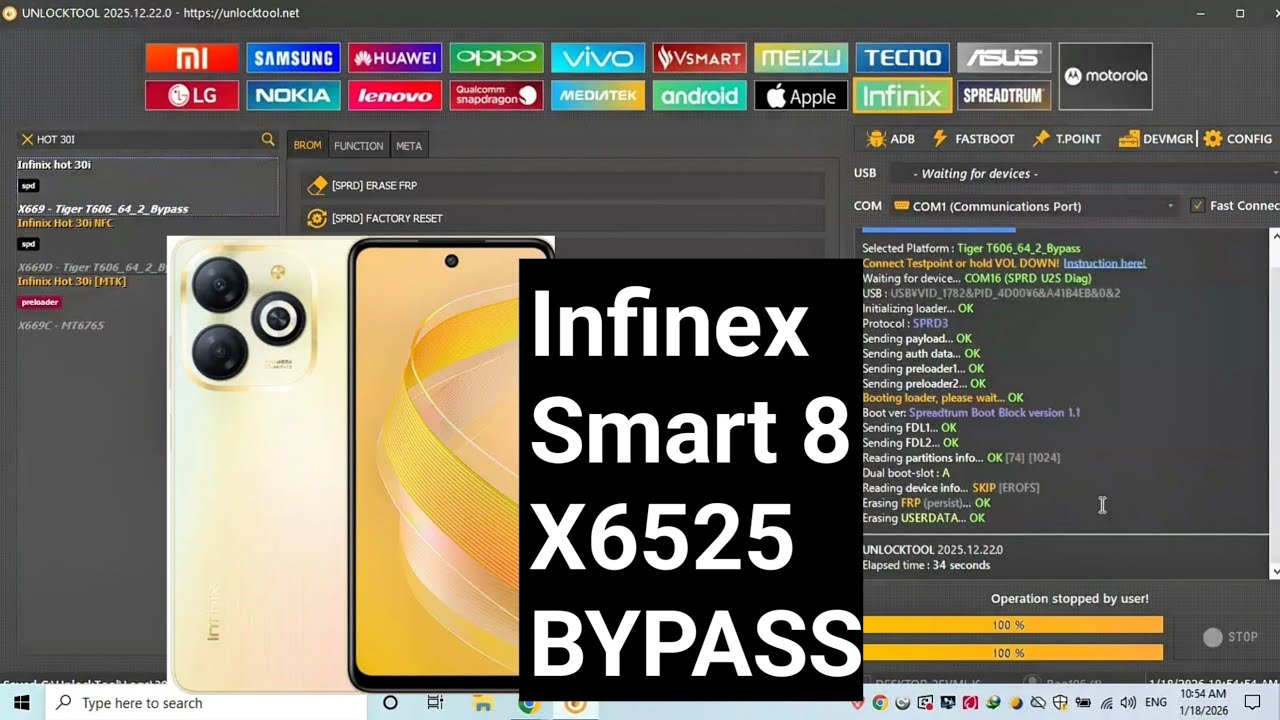Switch to the META tab
Screen dimensions: 1280x720
[409, 146]
